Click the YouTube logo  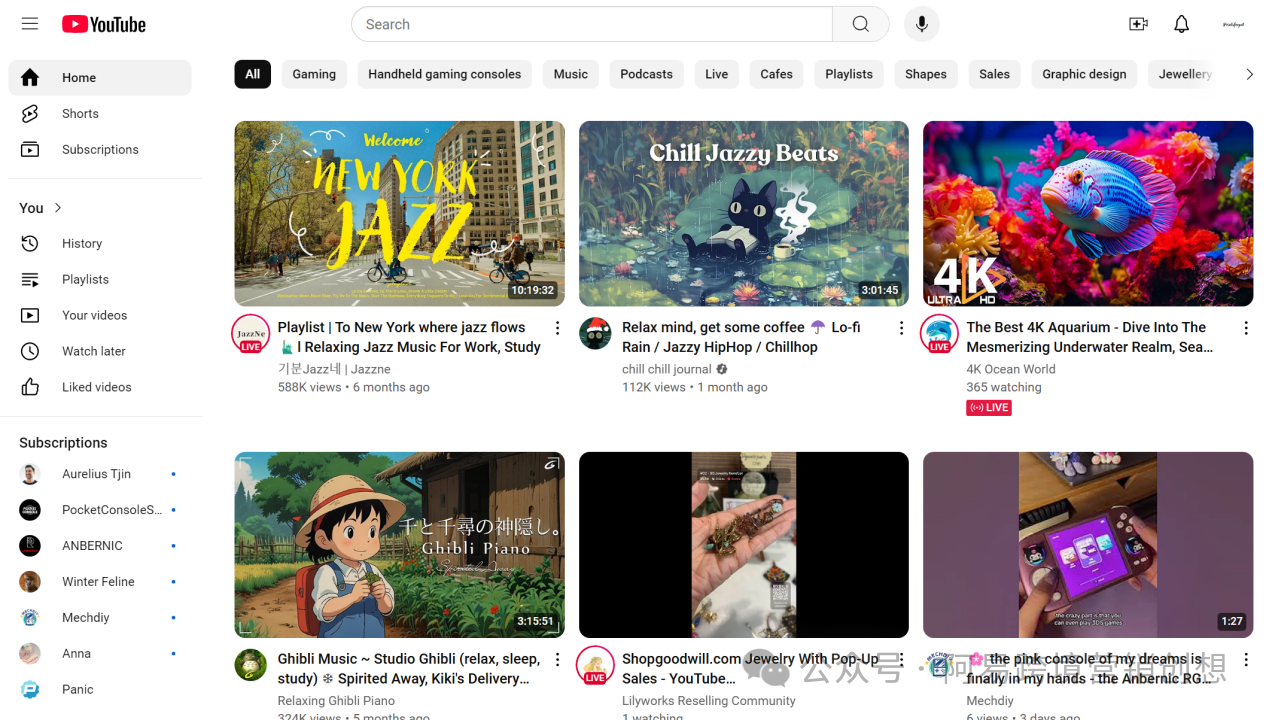tap(104, 24)
